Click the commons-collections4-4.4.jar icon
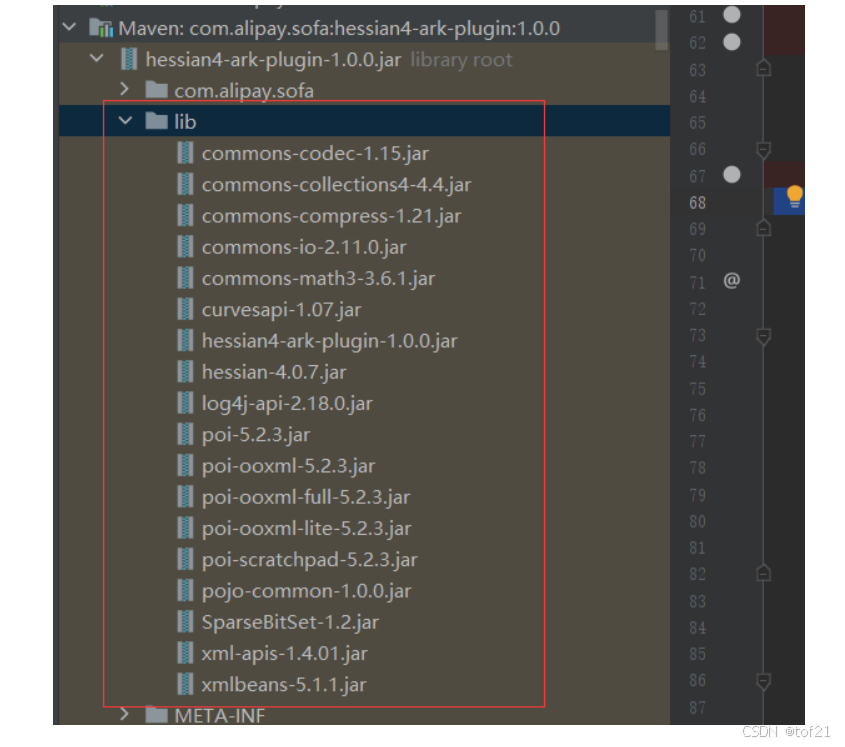Screen dimensions: 845x747 pyautogui.click(x=185, y=184)
